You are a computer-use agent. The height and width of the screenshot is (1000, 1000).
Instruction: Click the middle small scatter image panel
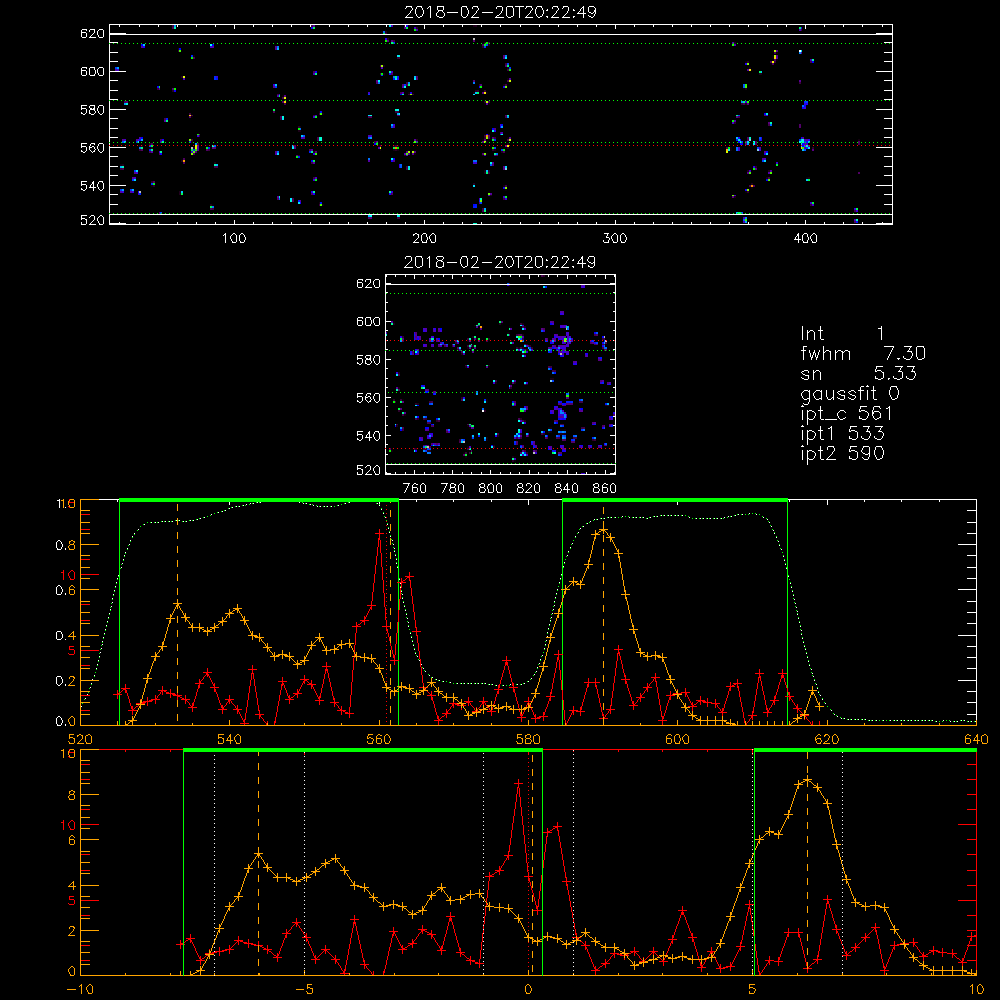click(x=501, y=374)
